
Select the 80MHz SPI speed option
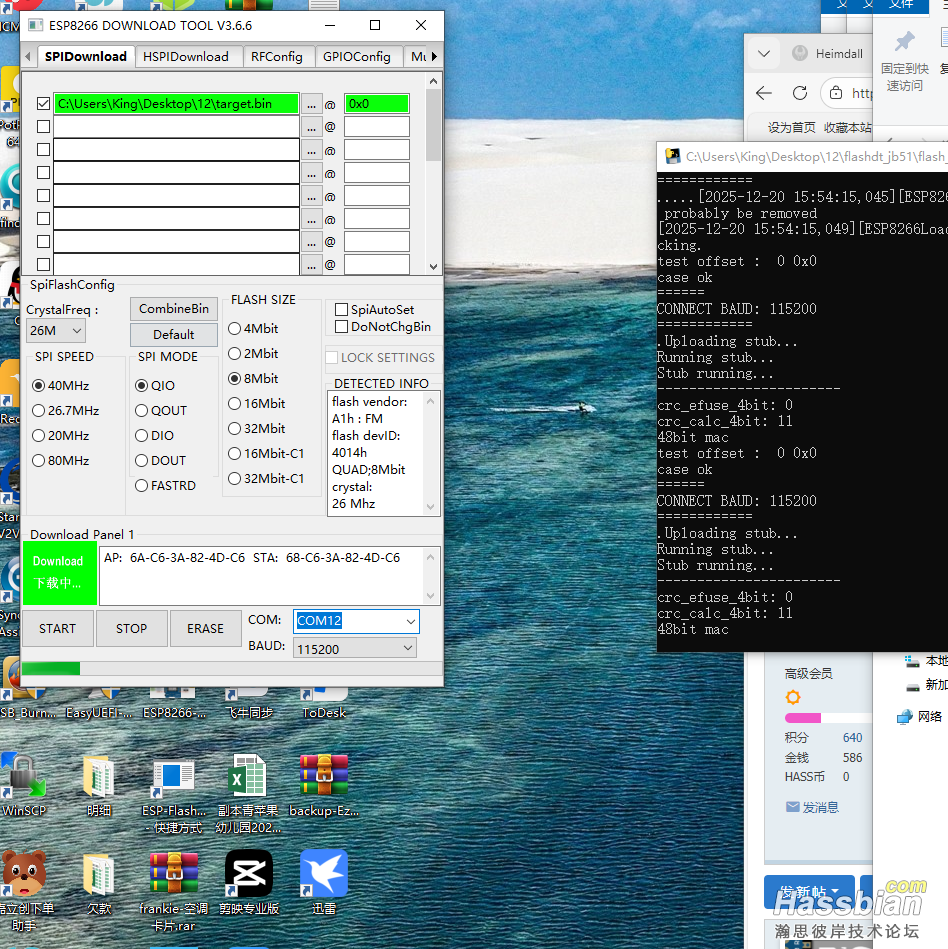[39, 461]
